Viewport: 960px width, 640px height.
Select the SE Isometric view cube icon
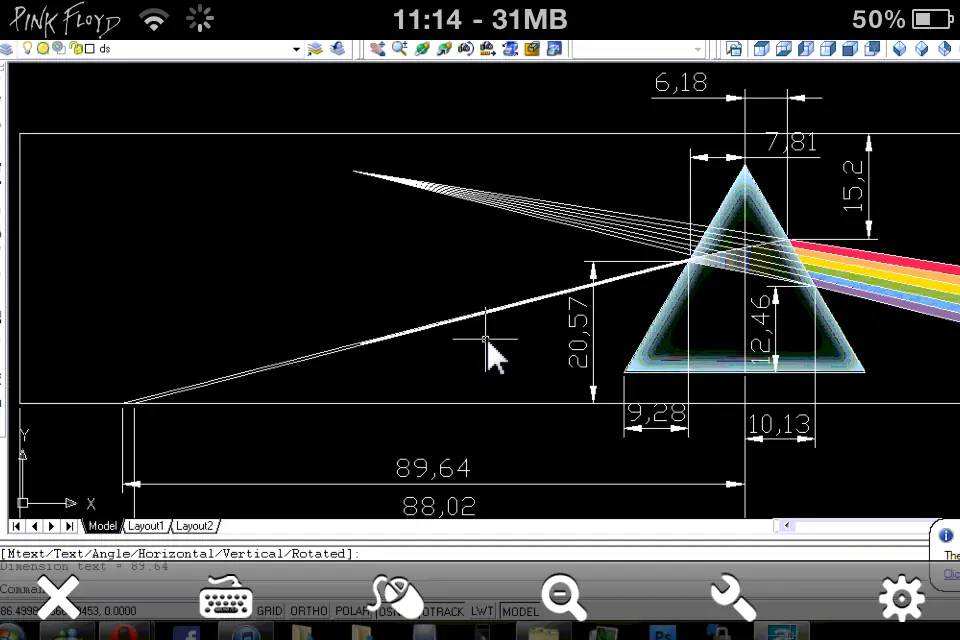[x=921, y=48]
